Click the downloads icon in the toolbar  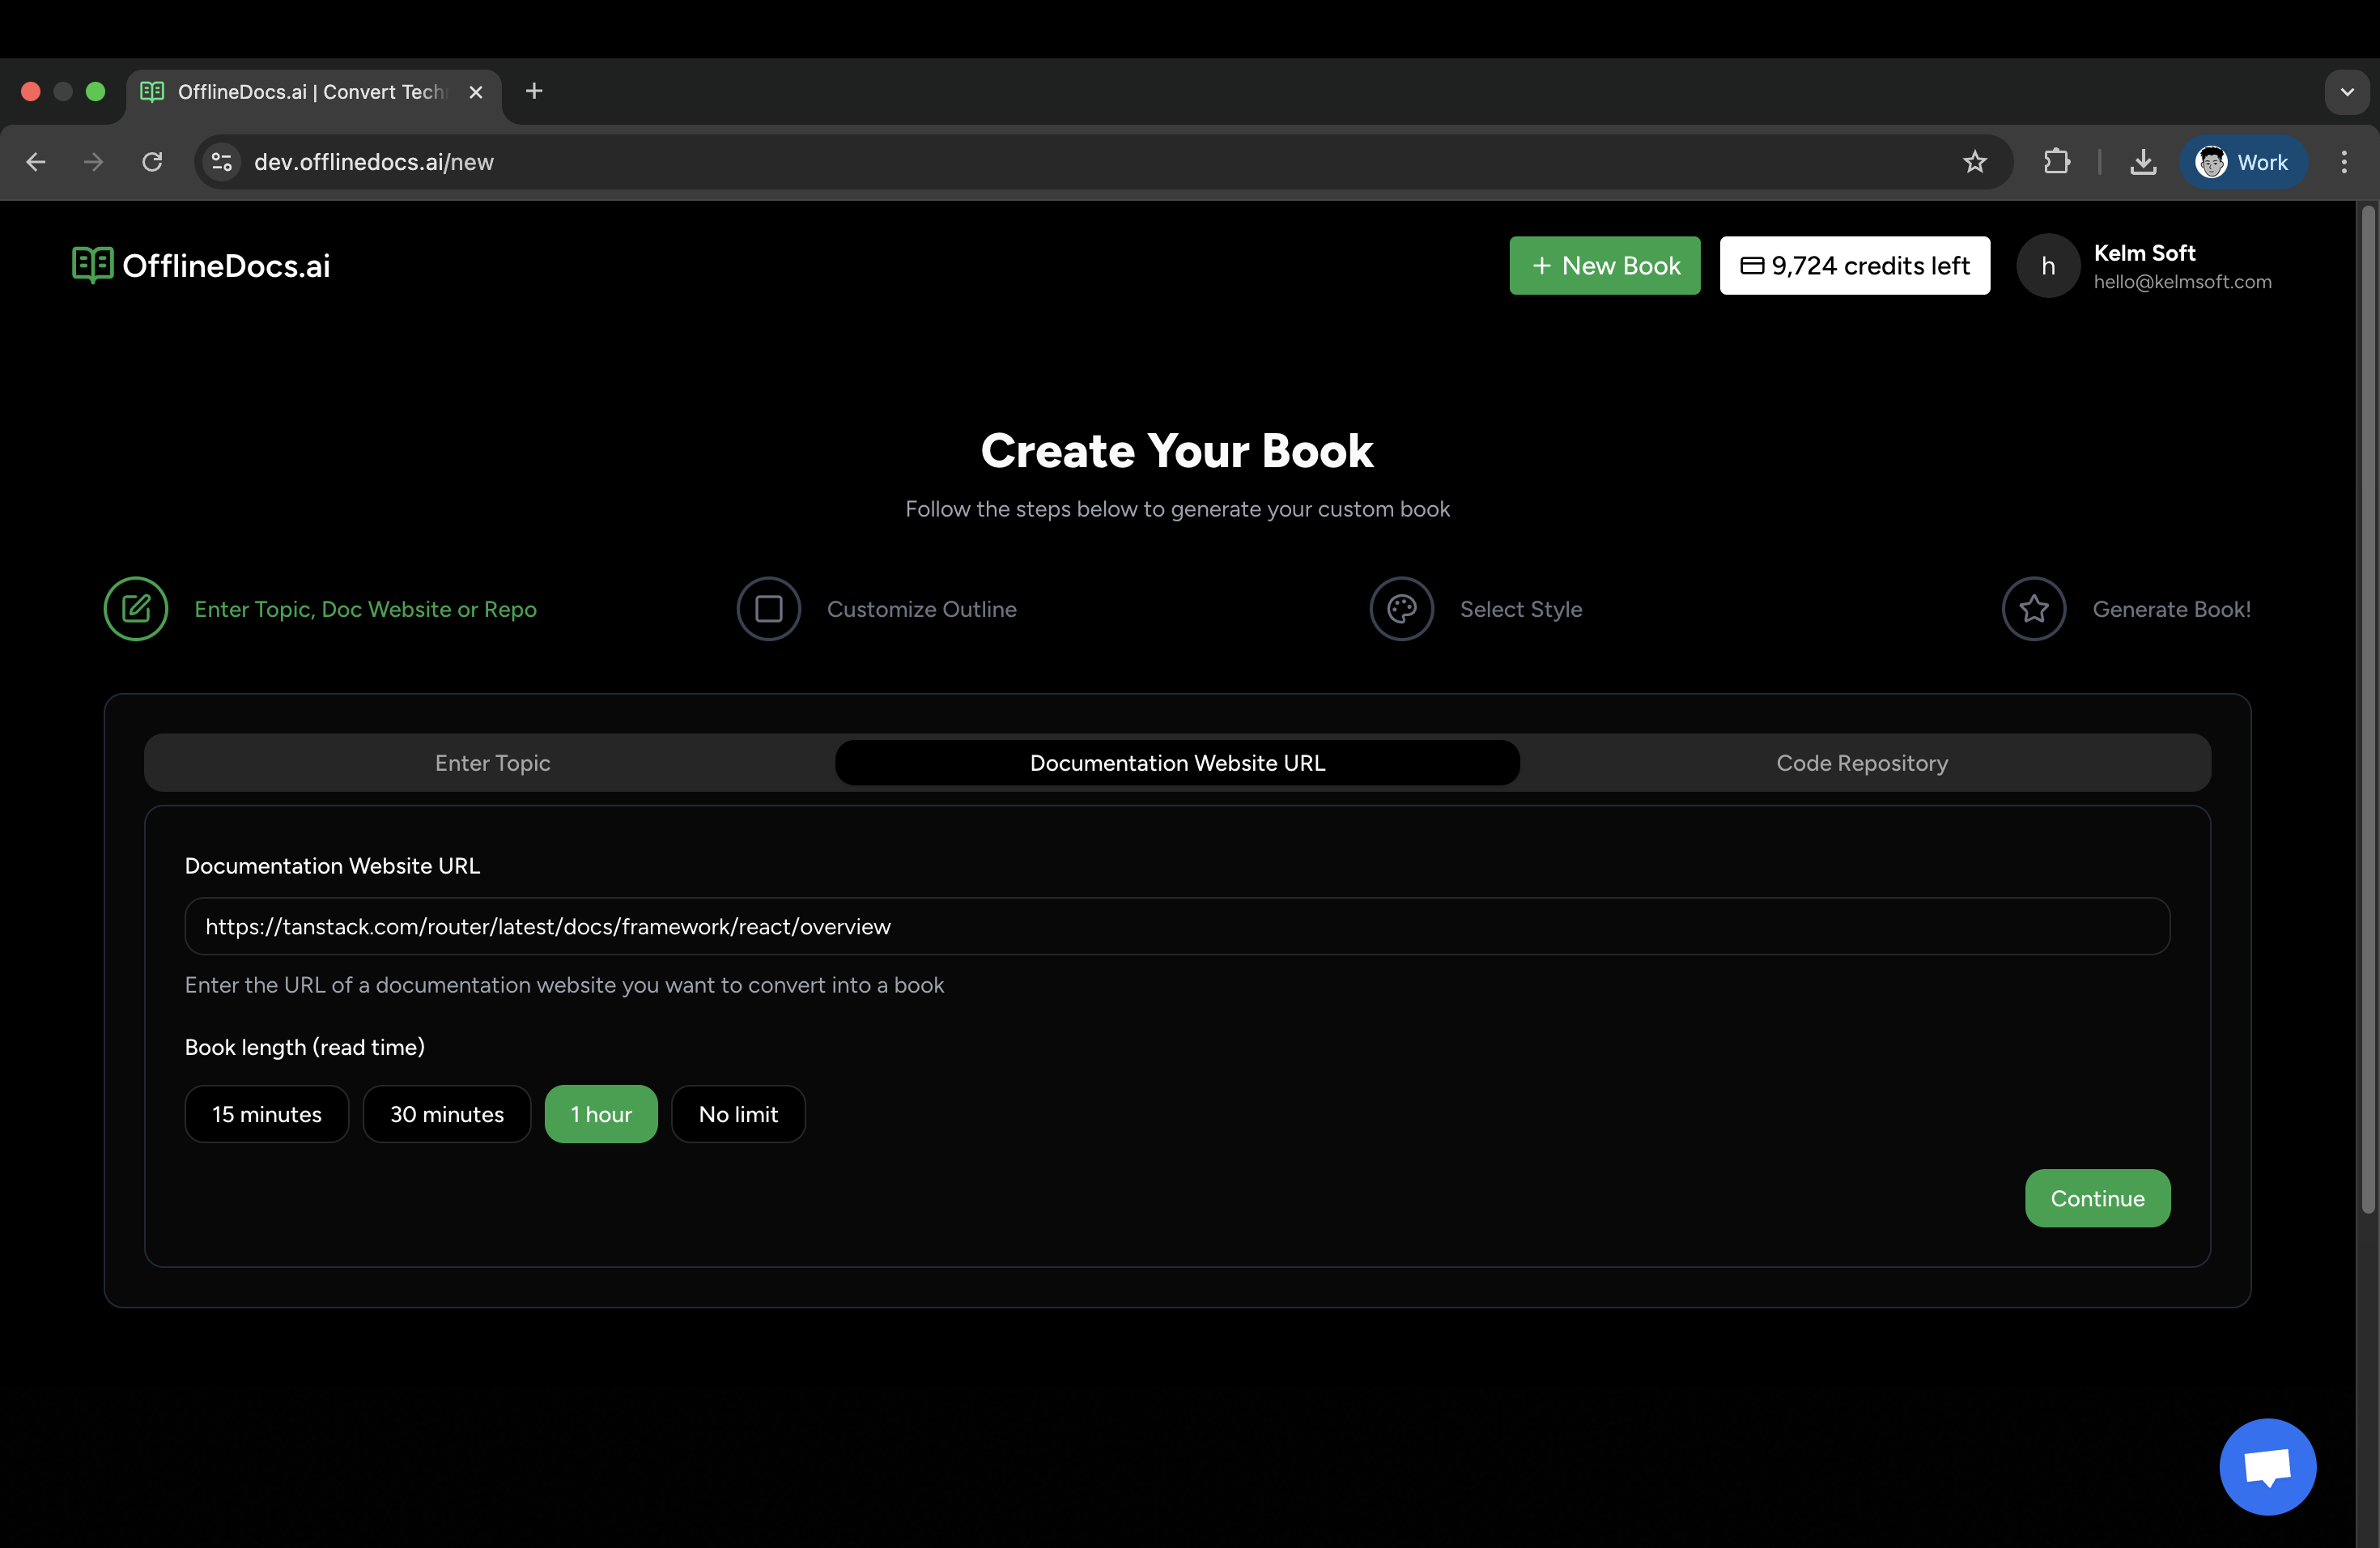2143,161
